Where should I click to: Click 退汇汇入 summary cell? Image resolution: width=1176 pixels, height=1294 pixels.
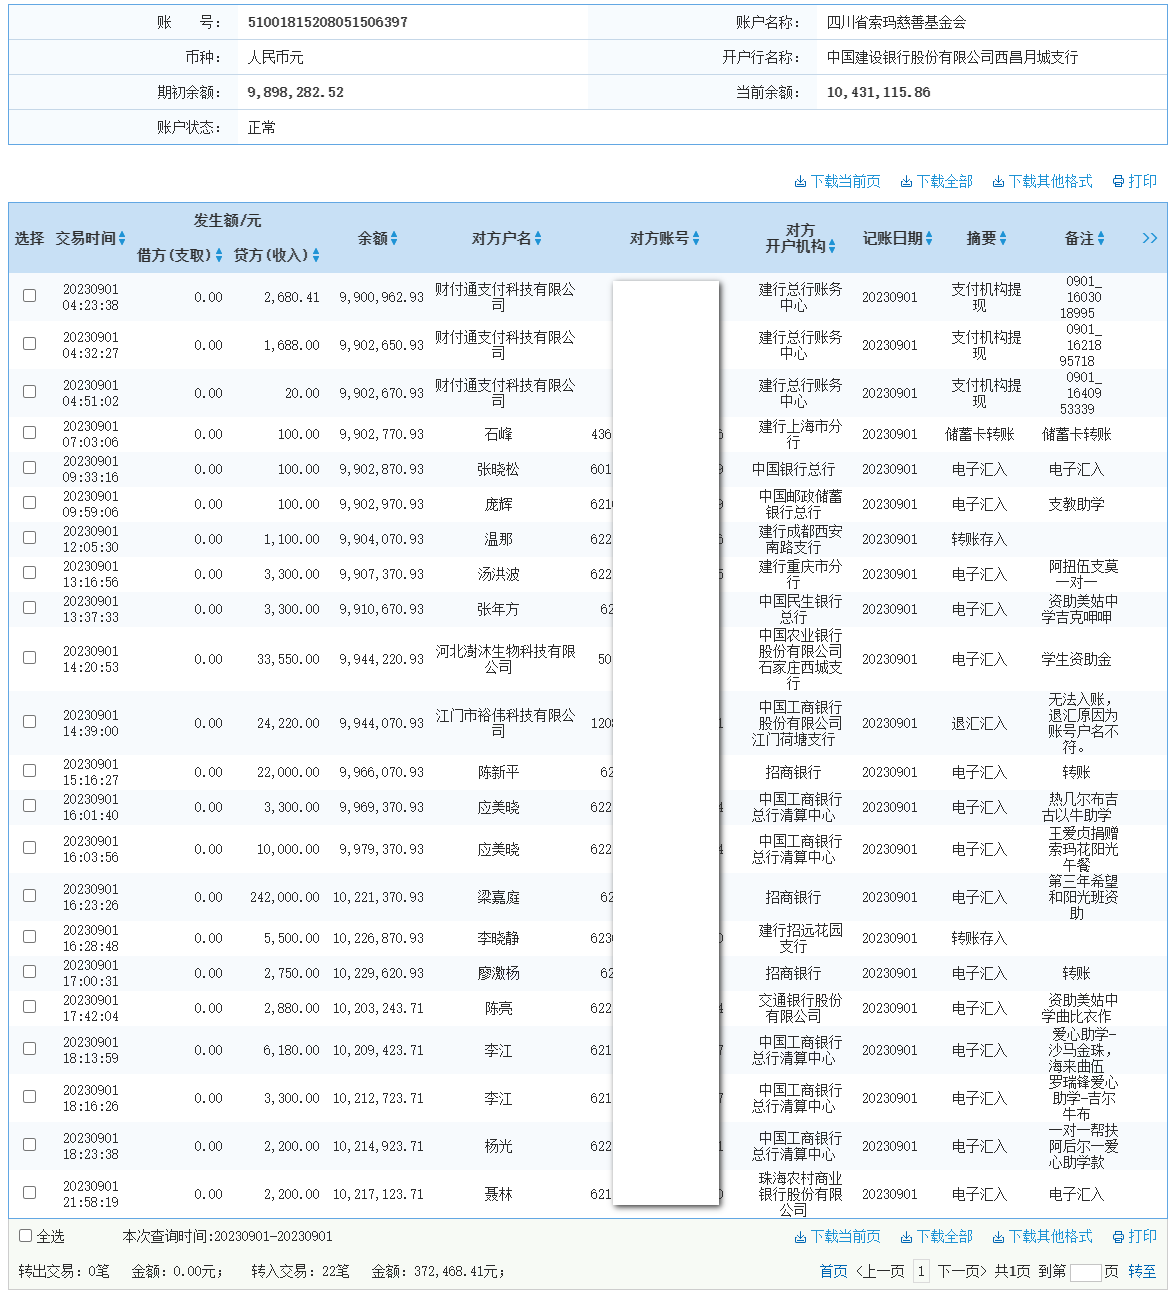979,723
